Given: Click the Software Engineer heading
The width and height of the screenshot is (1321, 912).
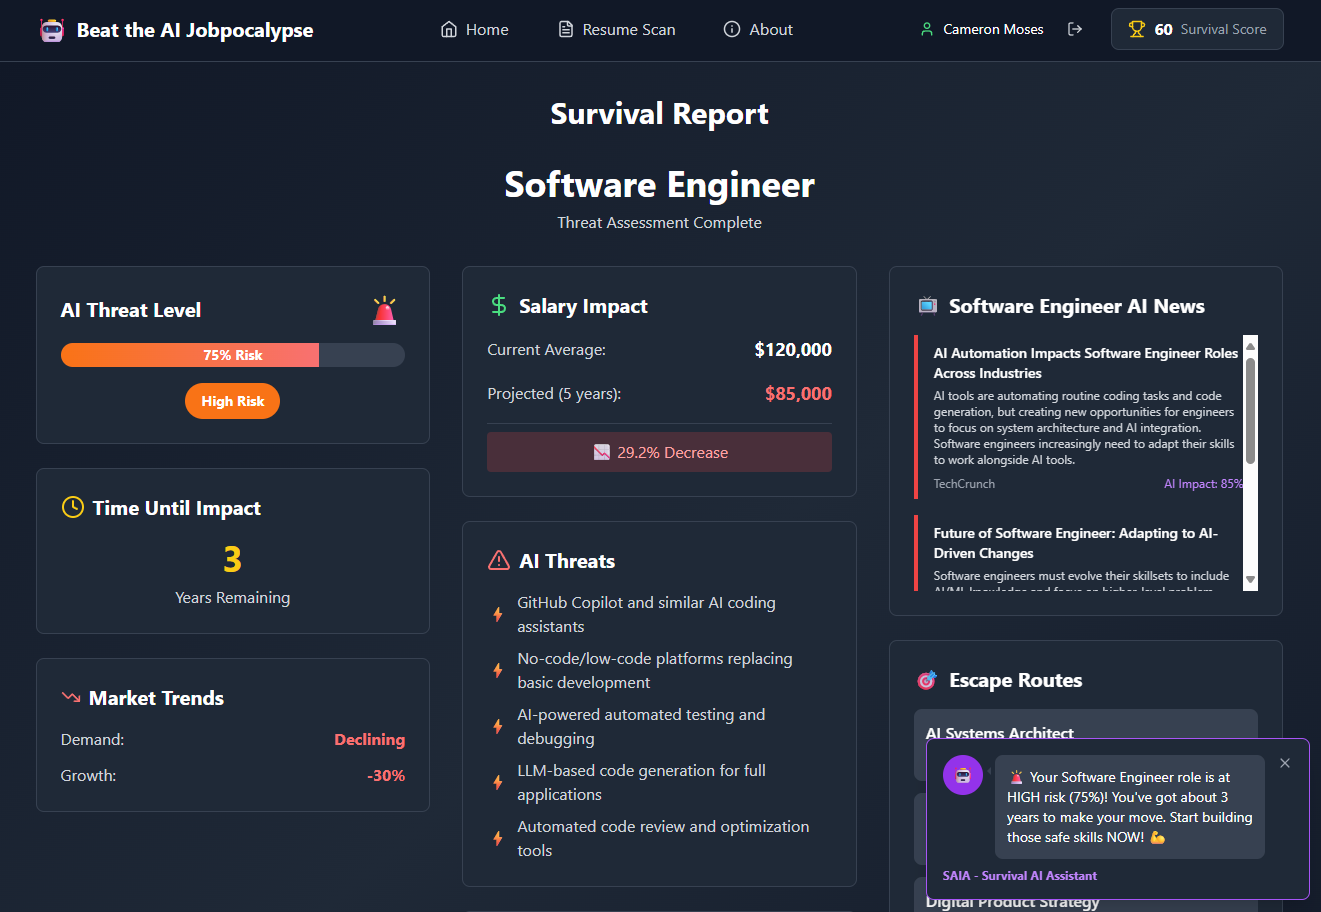Looking at the screenshot, I should (x=659, y=185).
